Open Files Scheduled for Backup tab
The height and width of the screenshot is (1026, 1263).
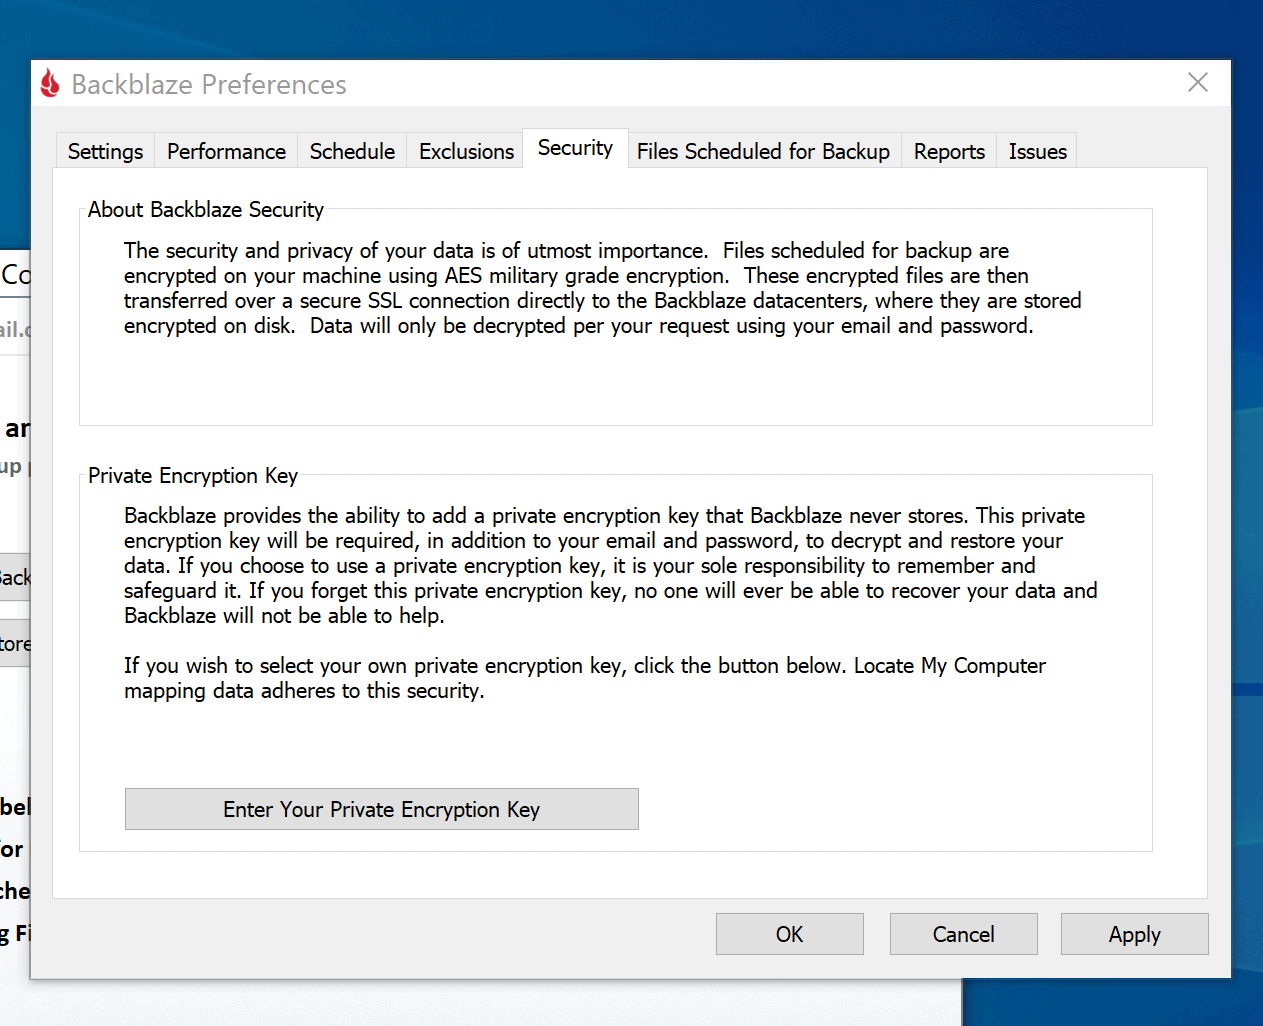click(x=763, y=151)
